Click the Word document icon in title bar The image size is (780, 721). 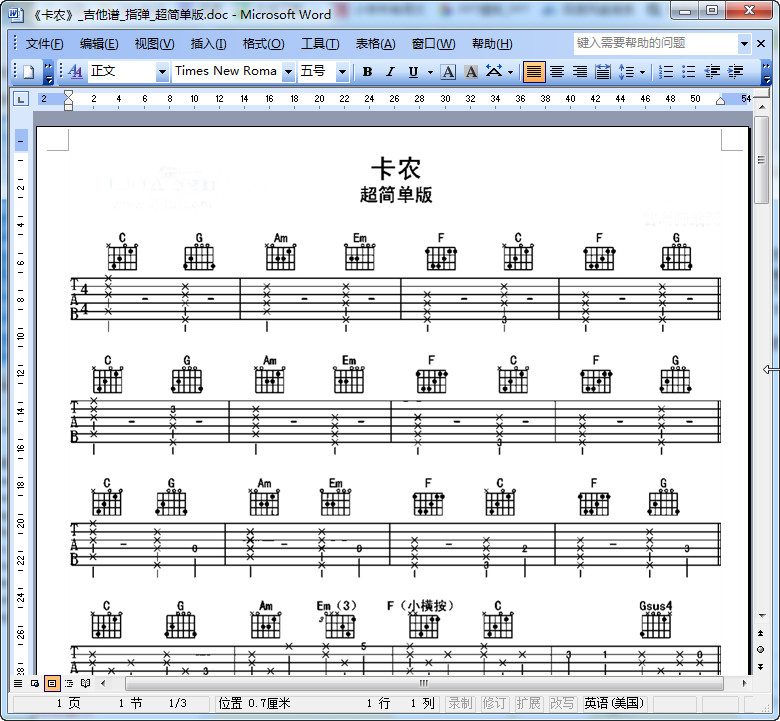(x=15, y=13)
